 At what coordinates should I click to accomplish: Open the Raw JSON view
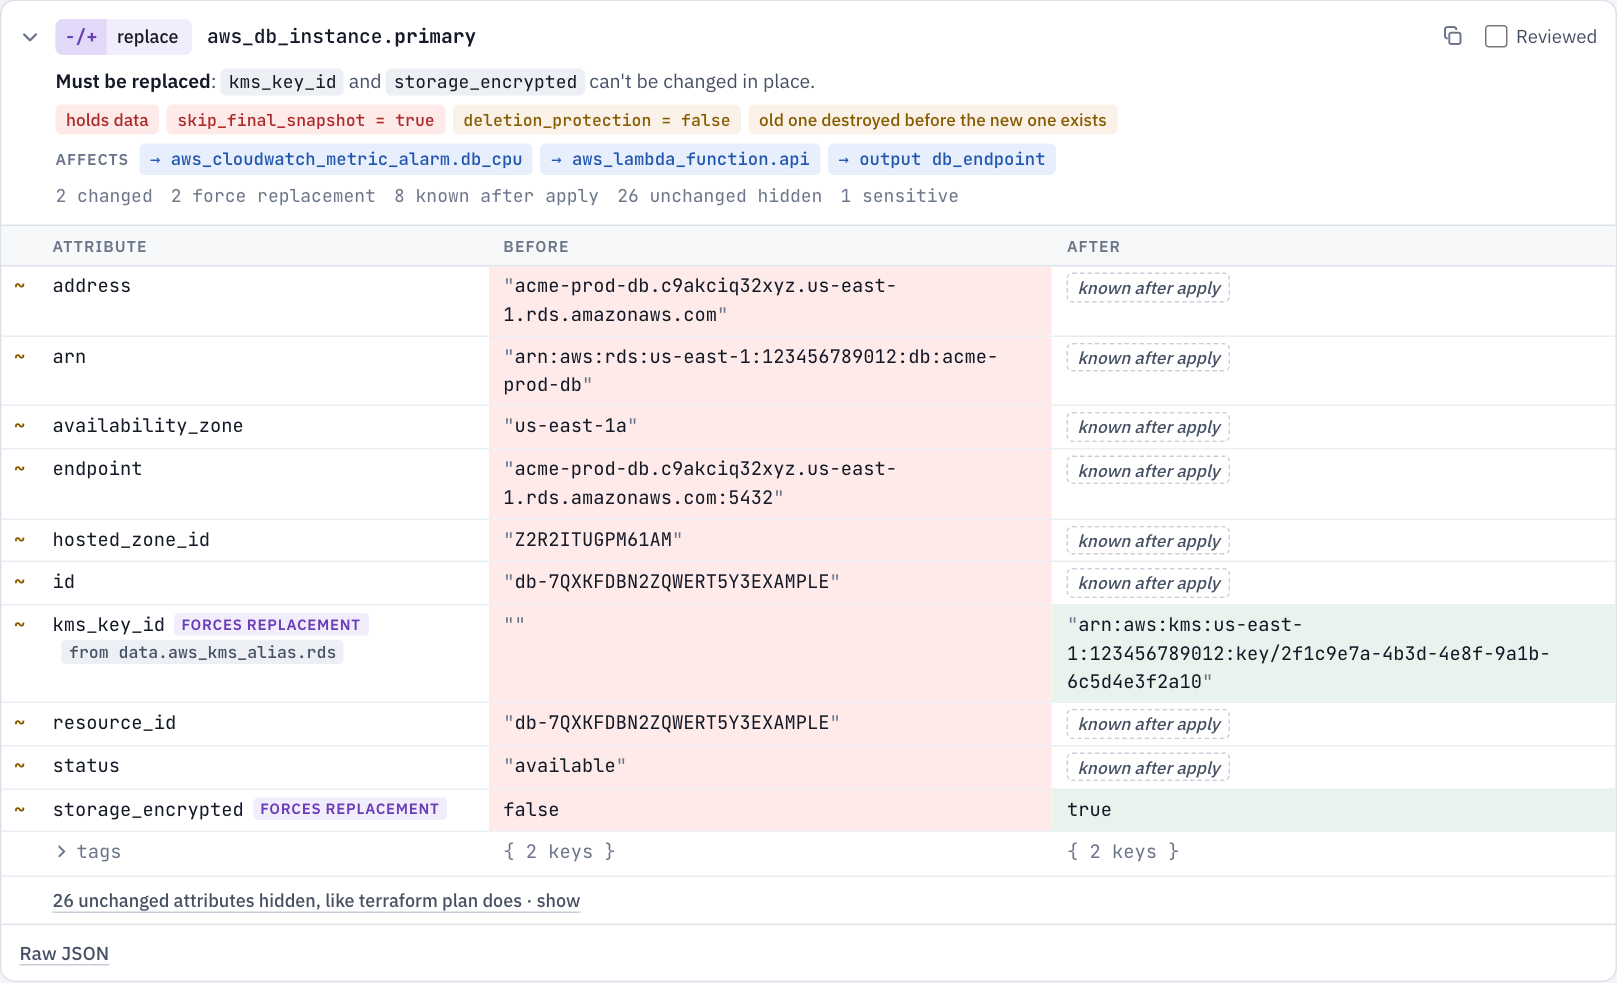(64, 954)
